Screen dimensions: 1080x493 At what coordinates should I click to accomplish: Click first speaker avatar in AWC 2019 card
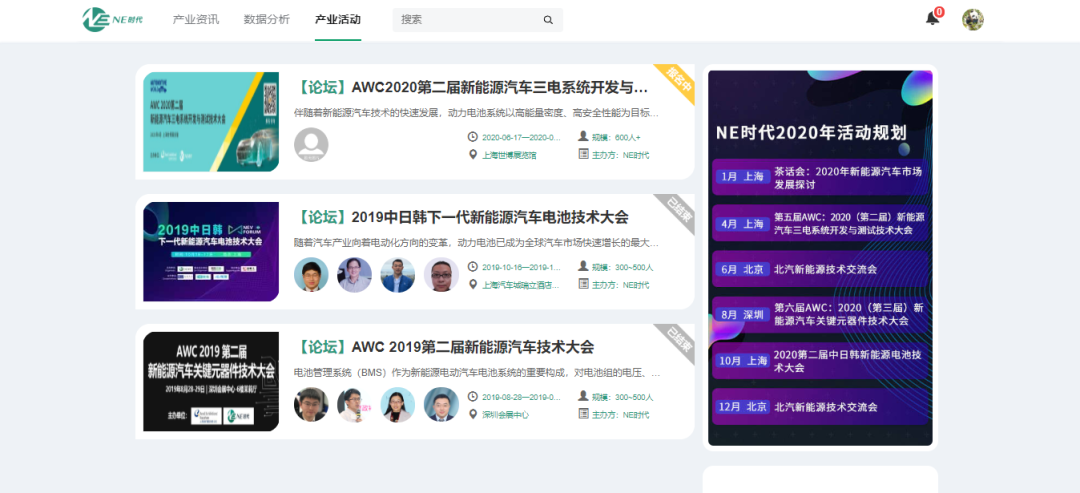(311, 404)
